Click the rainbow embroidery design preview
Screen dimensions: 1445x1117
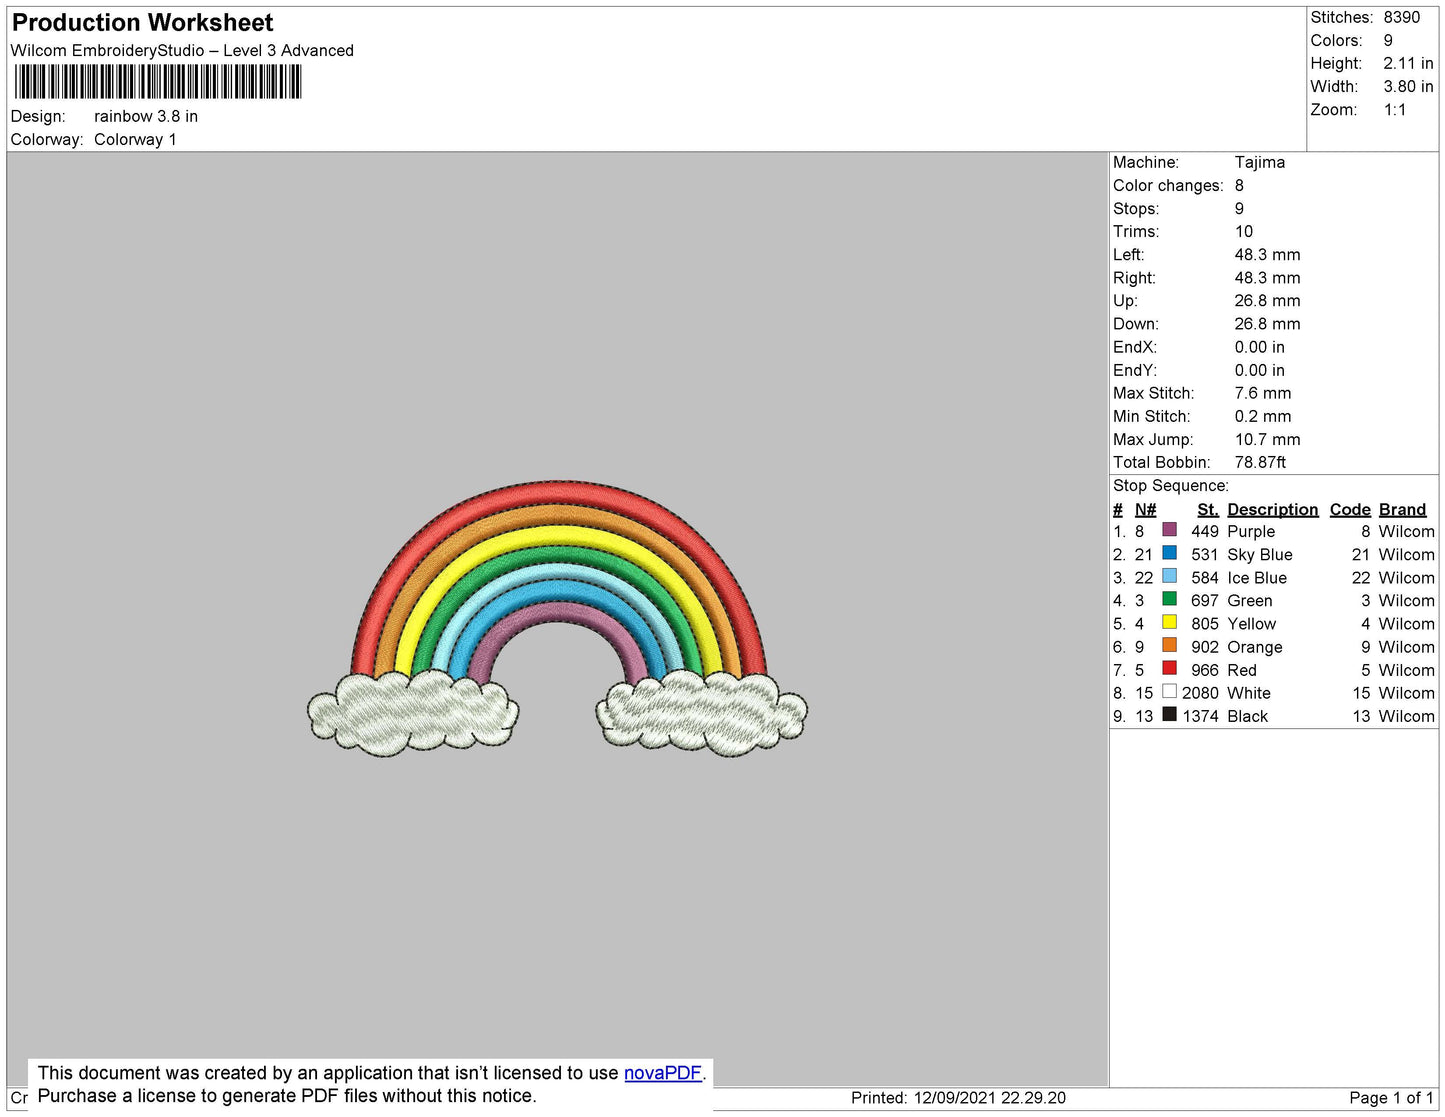click(x=557, y=618)
